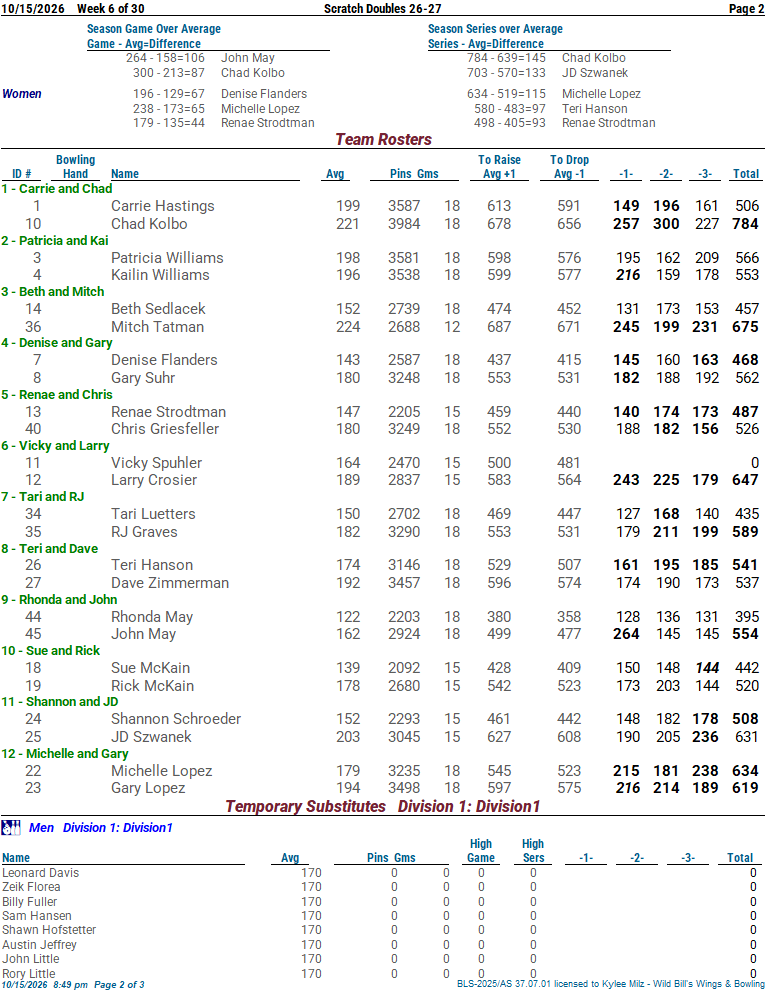The height and width of the screenshot is (991, 768).
Task: Click the 'Season Game Over Average' heading
Action: (154, 29)
